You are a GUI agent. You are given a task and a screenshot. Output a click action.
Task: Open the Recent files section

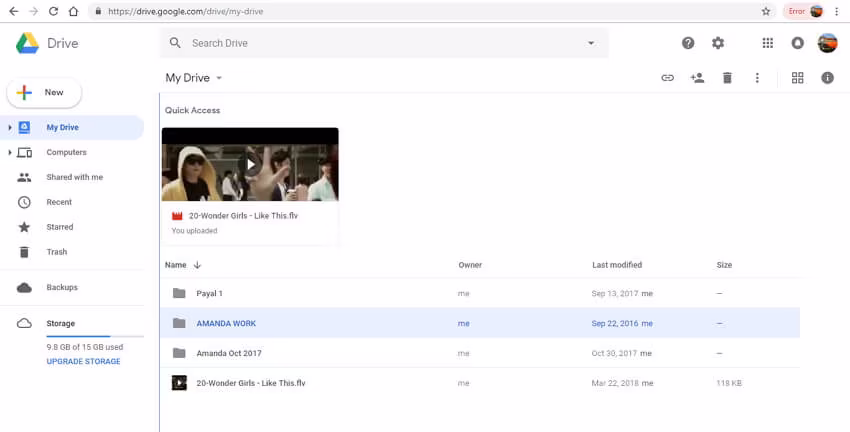click(59, 202)
